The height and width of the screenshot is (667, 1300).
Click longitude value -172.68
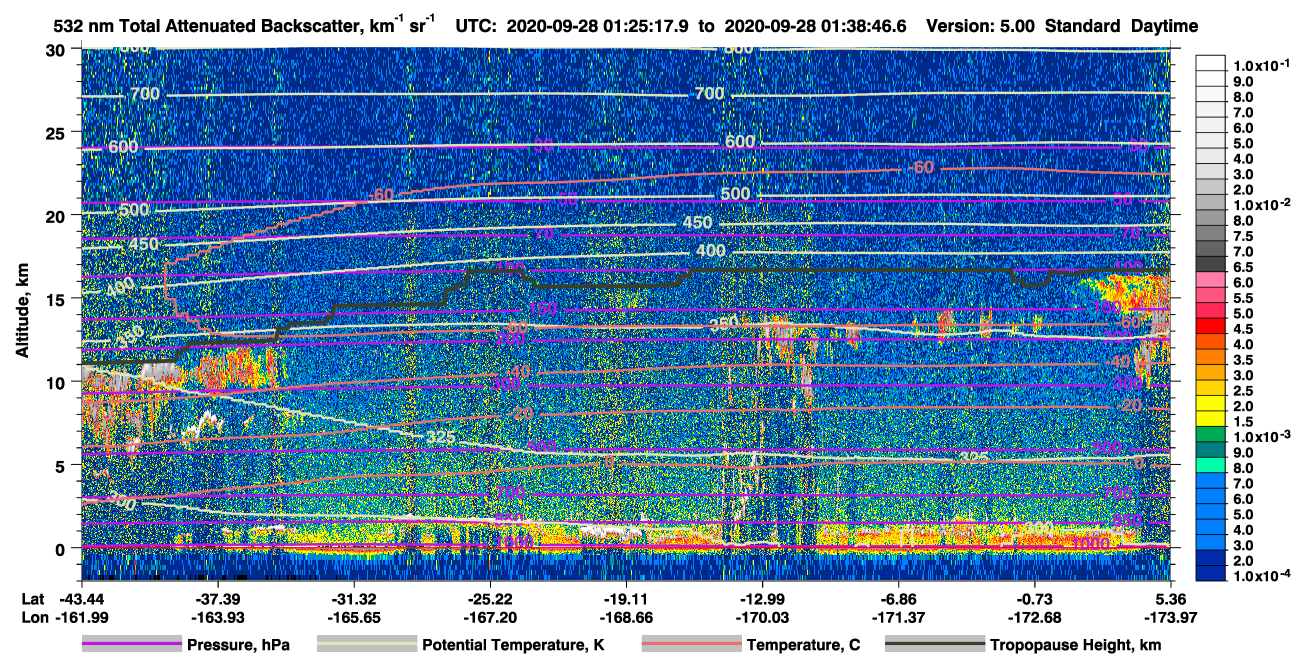1035,618
